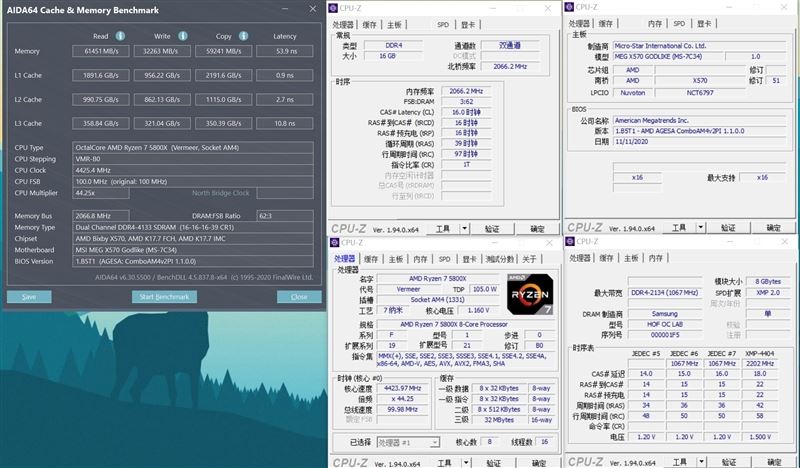Click Close button in AIDA64 benchmark
800x468 pixels.
(299, 297)
